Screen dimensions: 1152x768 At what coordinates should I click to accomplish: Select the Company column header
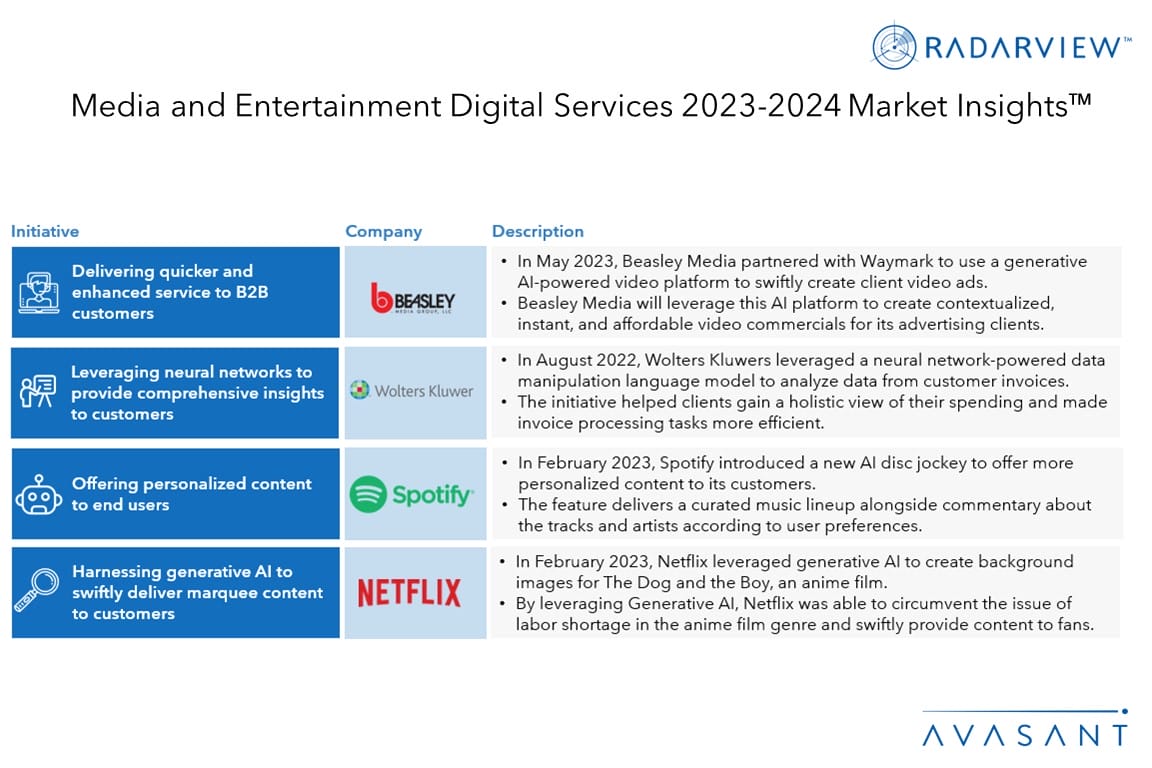point(383,231)
